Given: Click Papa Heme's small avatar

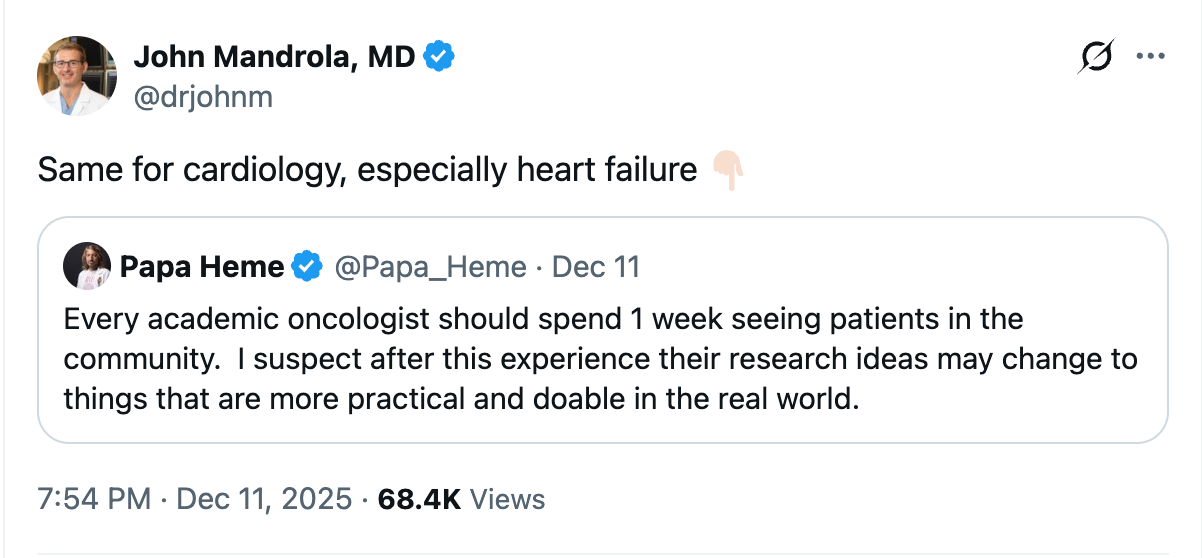Looking at the screenshot, I should tap(86, 266).
